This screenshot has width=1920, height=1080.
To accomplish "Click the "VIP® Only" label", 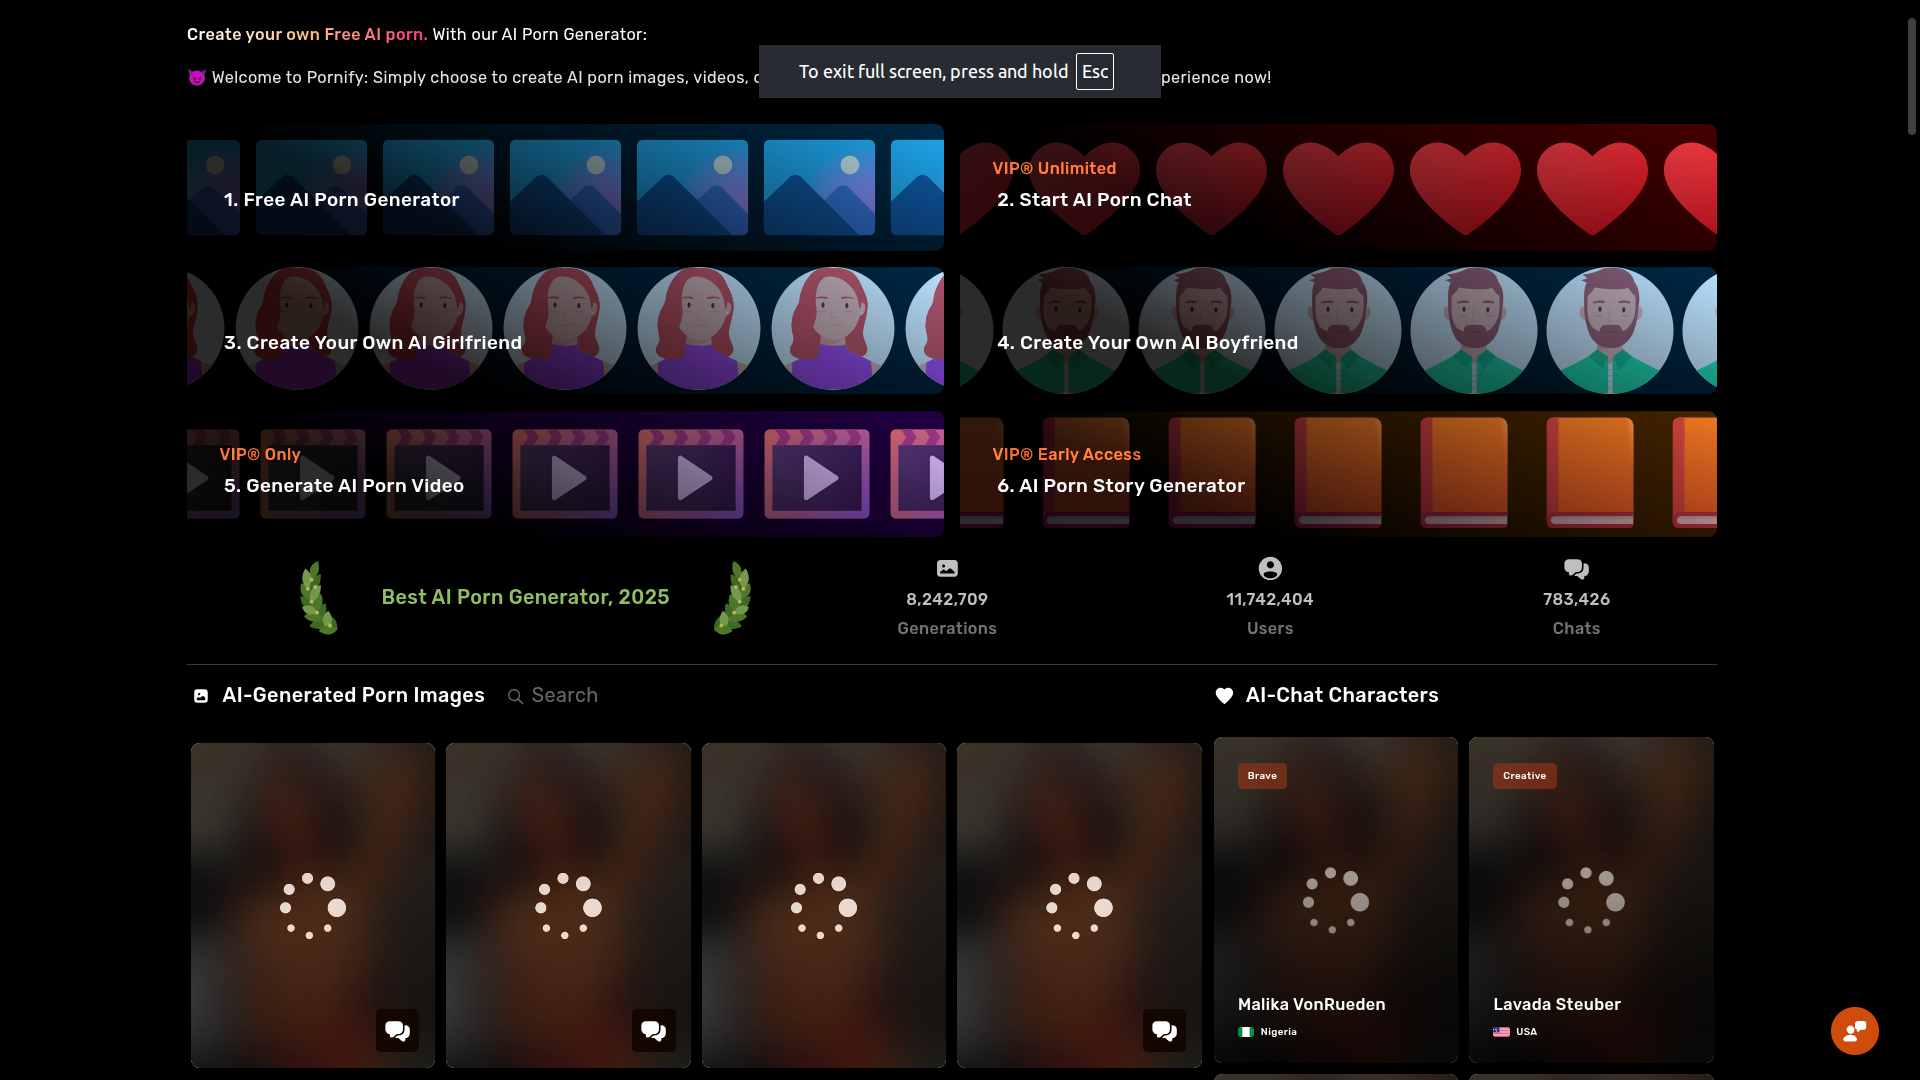I will (260, 454).
